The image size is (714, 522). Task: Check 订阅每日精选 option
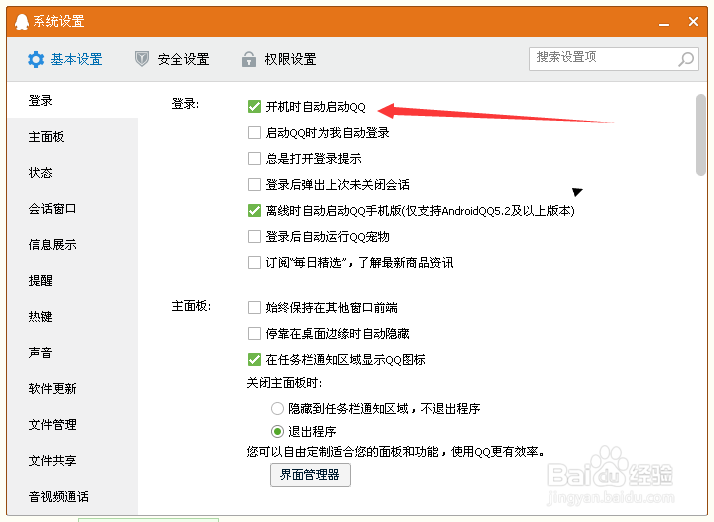[254, 262]
